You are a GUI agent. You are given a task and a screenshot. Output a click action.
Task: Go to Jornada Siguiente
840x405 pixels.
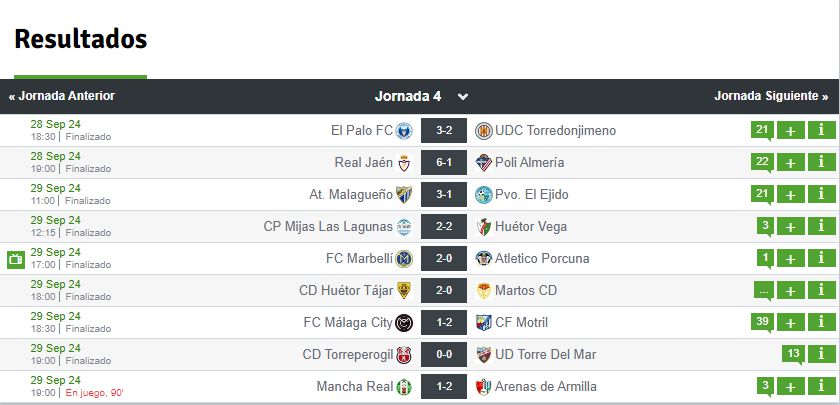pyautogui.click(x=771, y=96)
